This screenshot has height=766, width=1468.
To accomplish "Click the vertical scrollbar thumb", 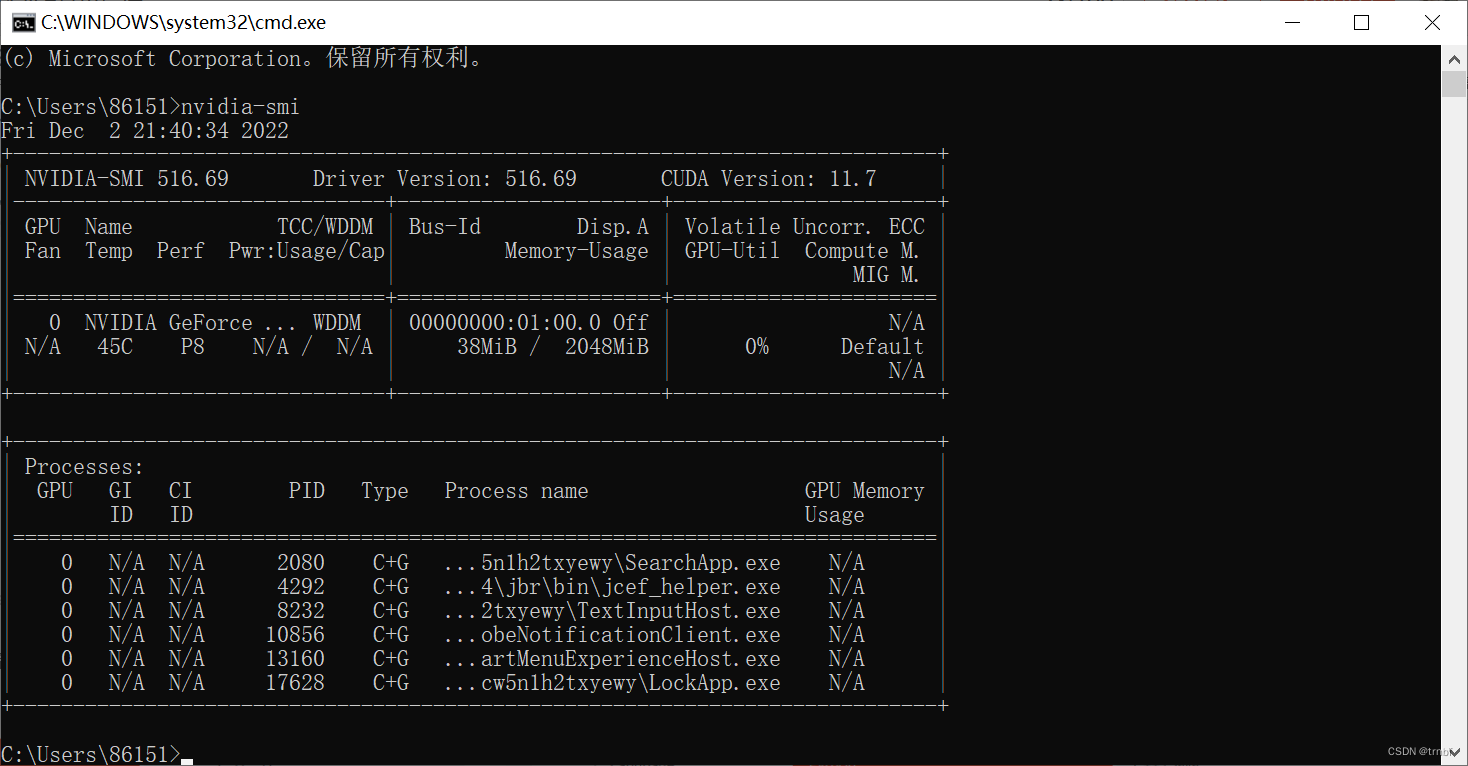I will [1454, 84].
